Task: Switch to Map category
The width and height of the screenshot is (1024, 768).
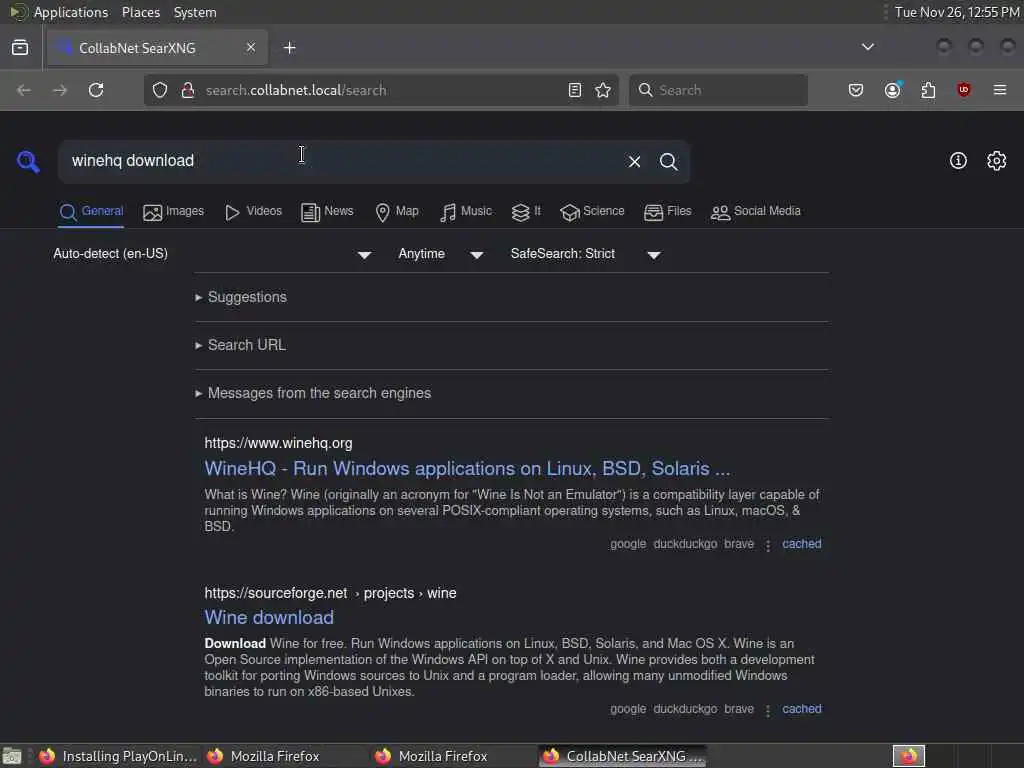Action: coord(397,212)
